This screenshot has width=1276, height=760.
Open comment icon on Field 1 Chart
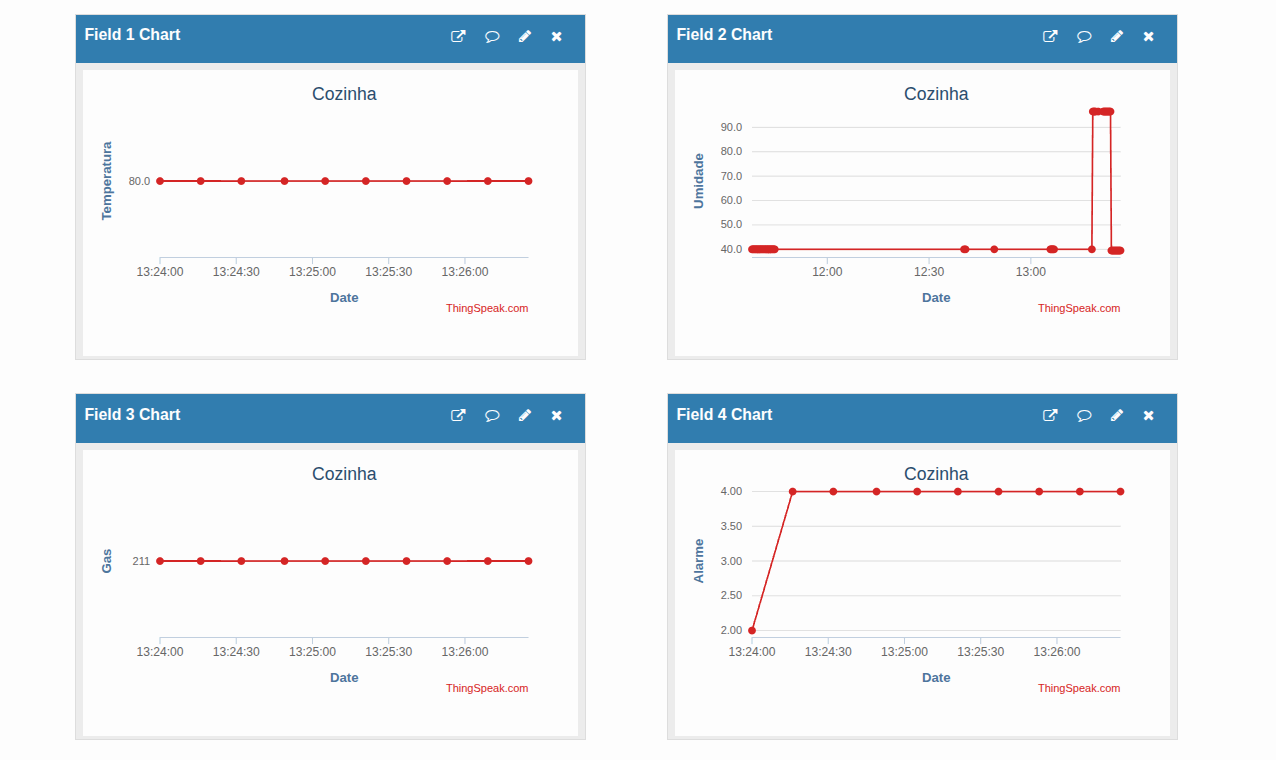point(492,36)
